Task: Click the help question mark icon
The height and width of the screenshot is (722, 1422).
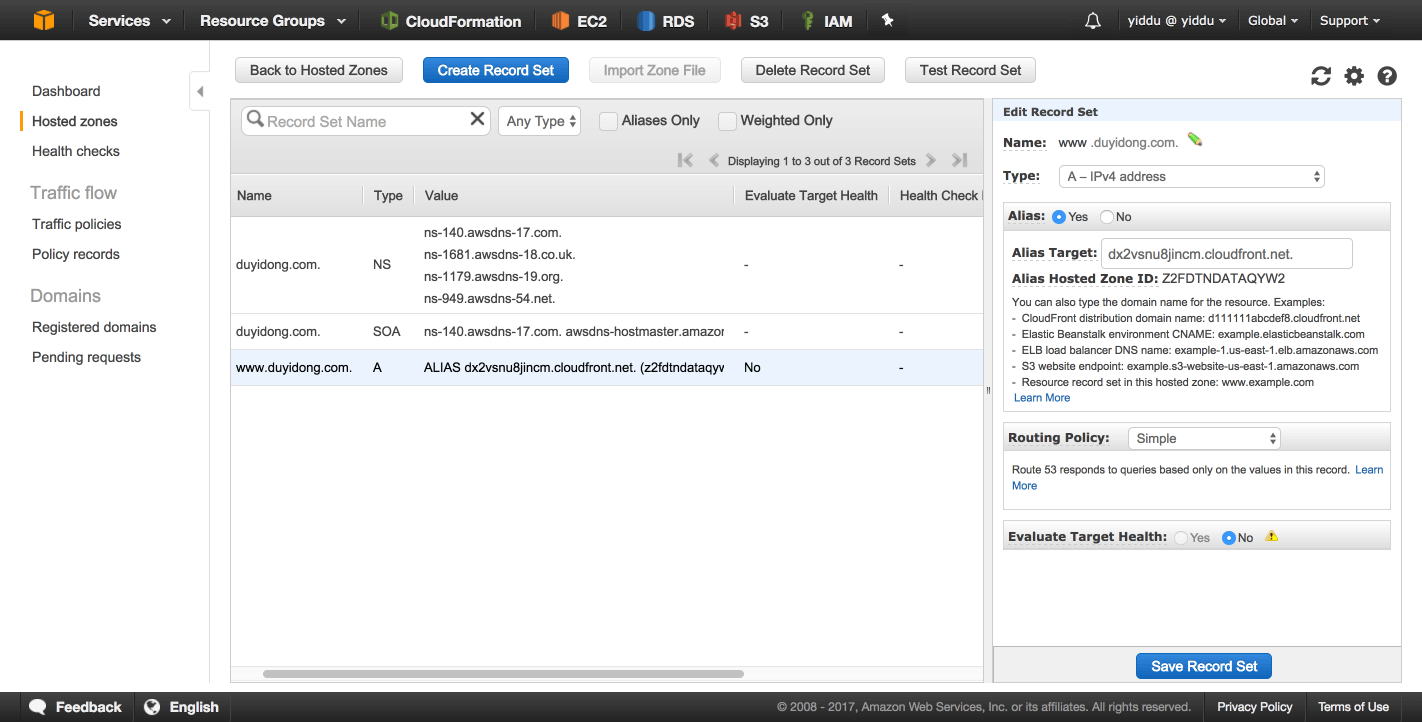Action: click(x=1387, y=76)
